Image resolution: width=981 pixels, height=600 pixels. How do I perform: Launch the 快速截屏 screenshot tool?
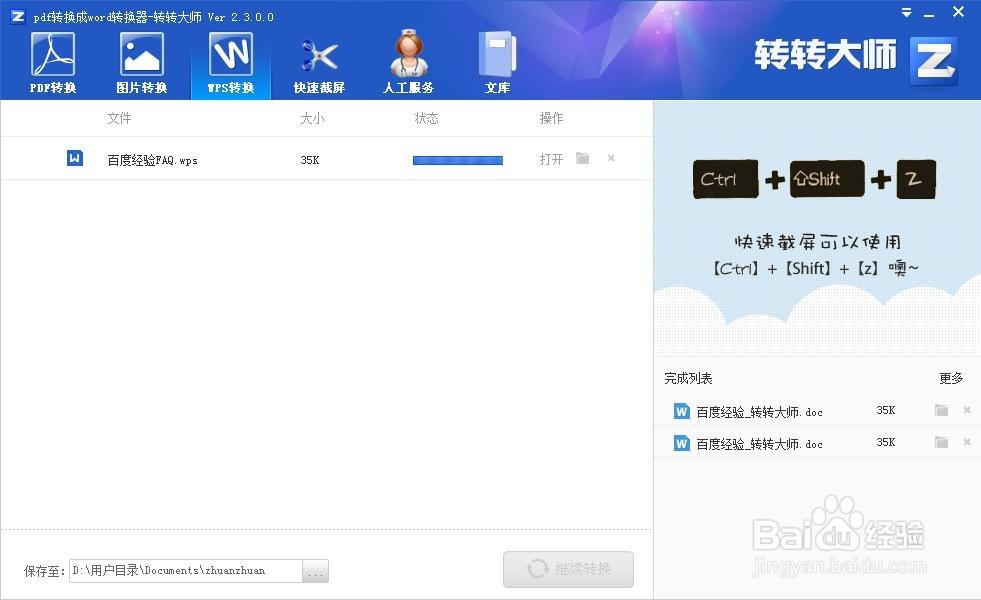319,60
